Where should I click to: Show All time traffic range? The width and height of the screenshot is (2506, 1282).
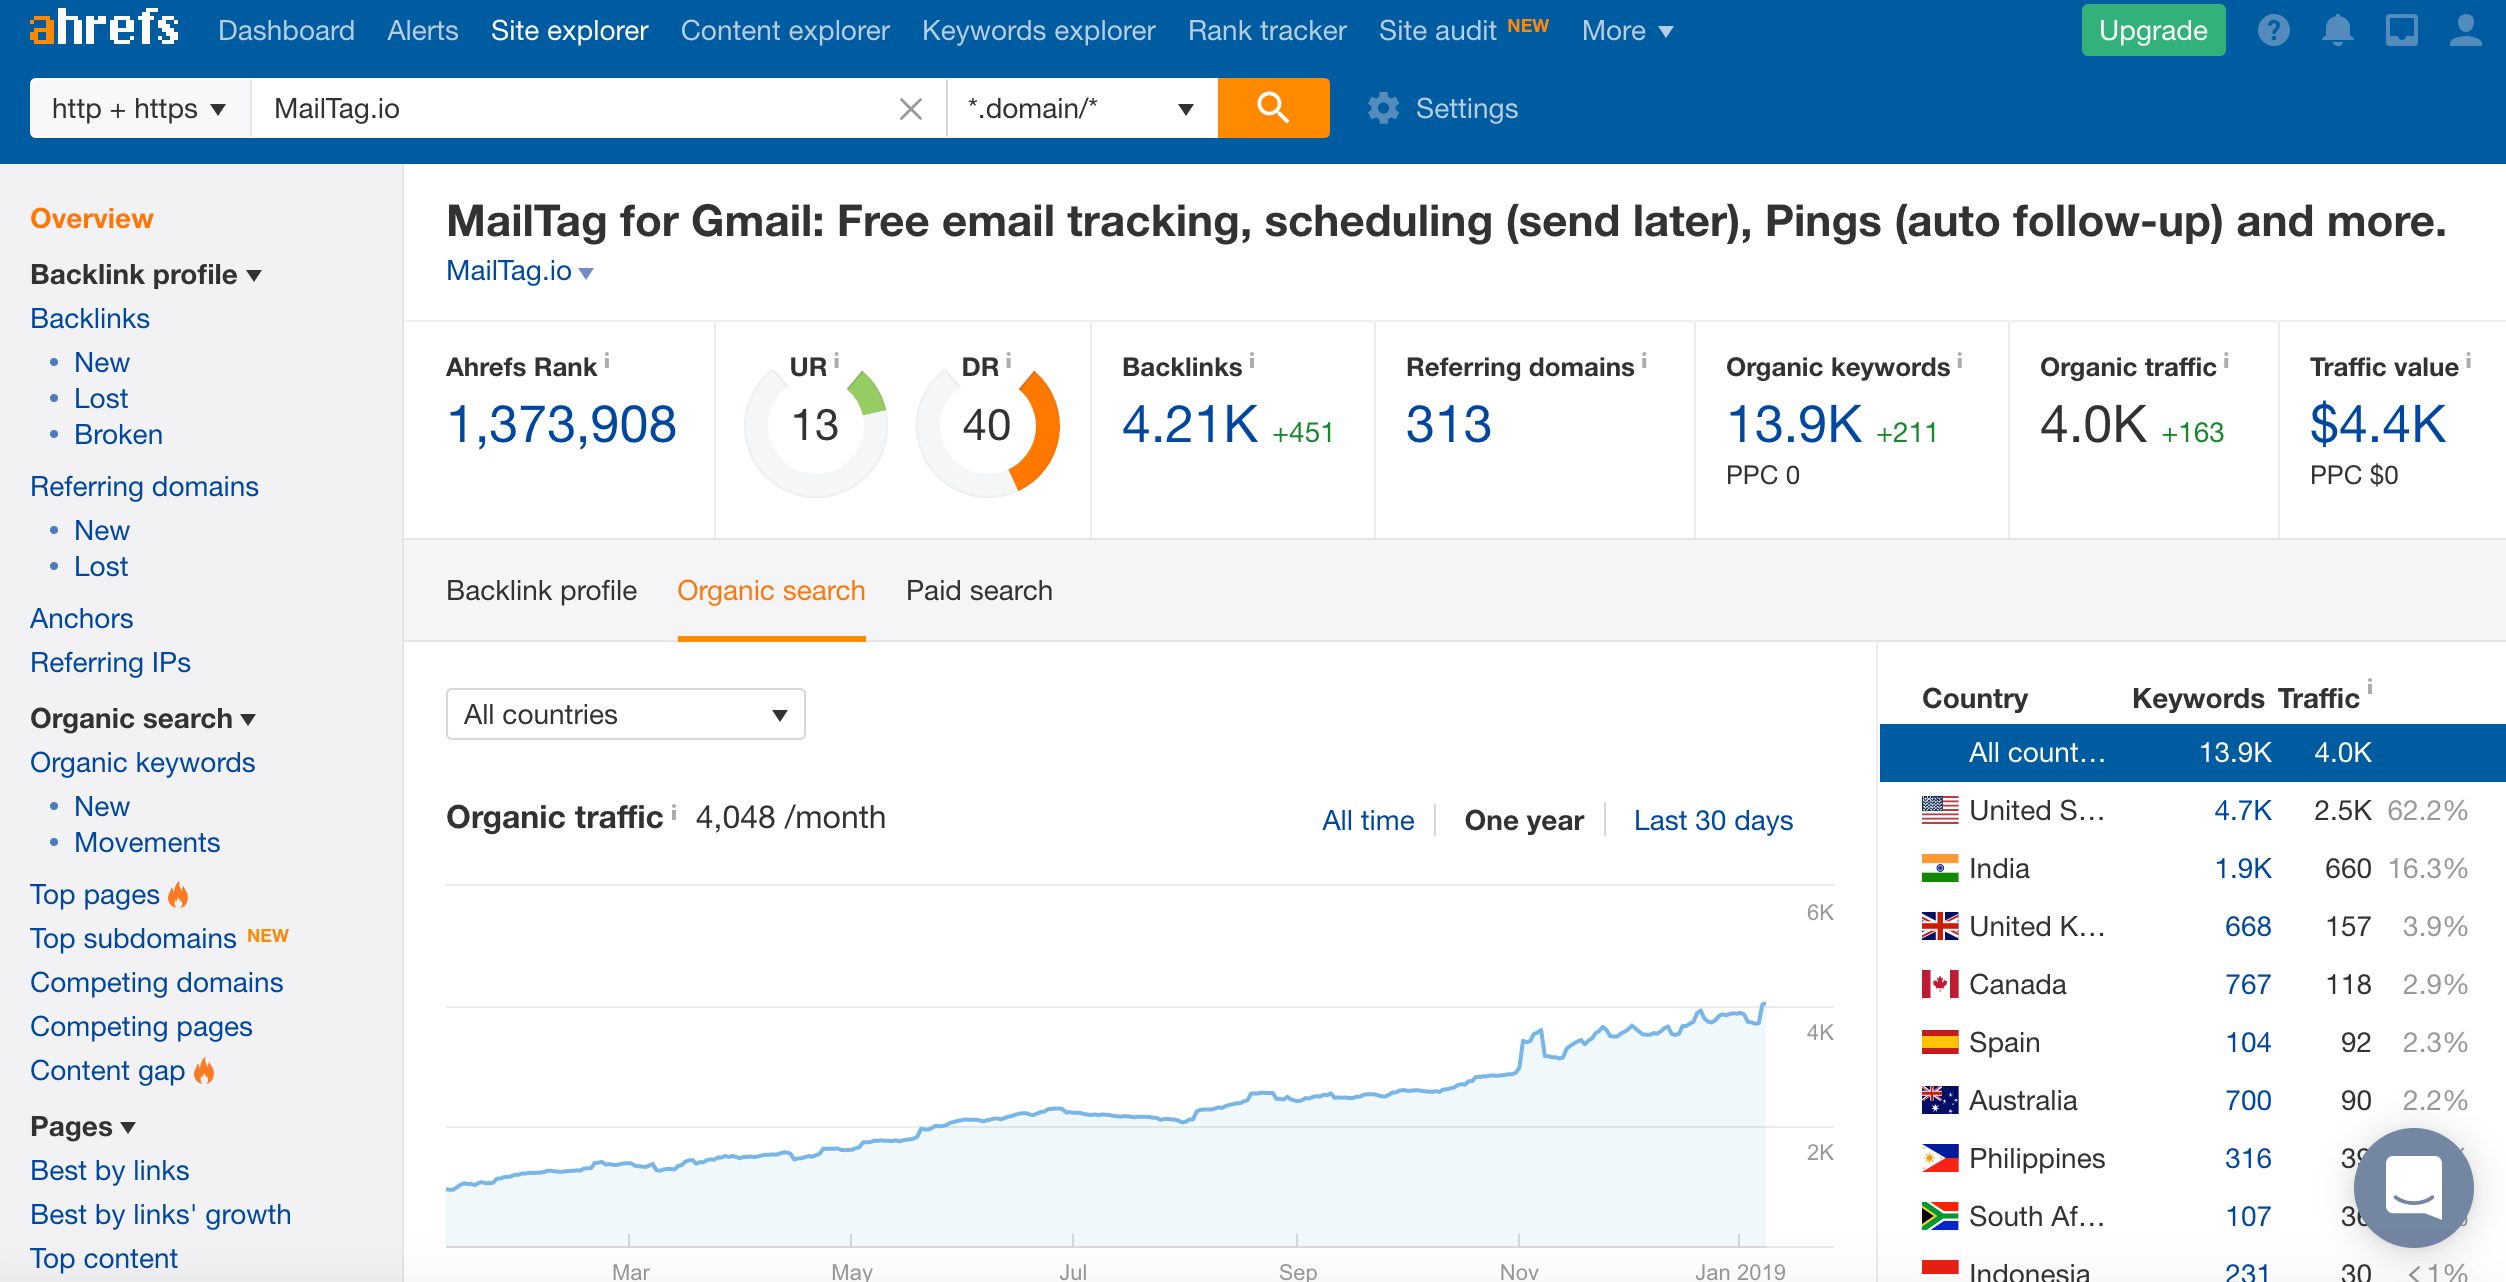(1368, 820)
